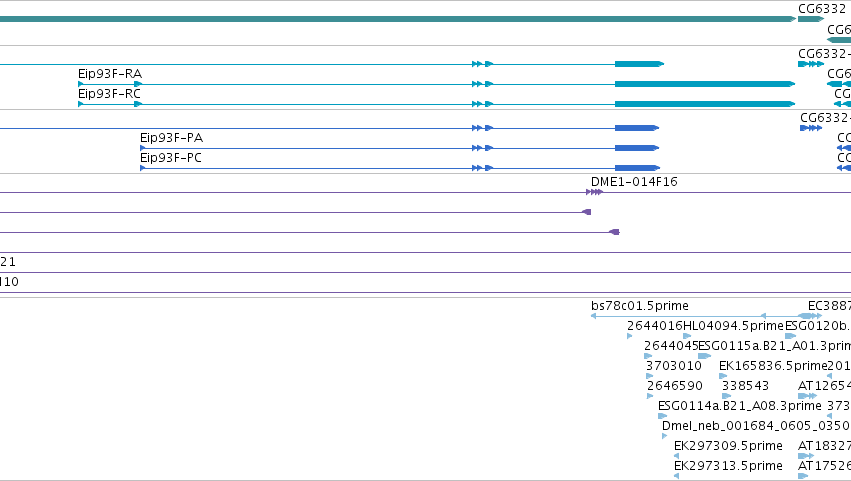Screen dimensions: 851x481
Task: Select the Eip93F-RA transcript label
Action: pos(110,74)
